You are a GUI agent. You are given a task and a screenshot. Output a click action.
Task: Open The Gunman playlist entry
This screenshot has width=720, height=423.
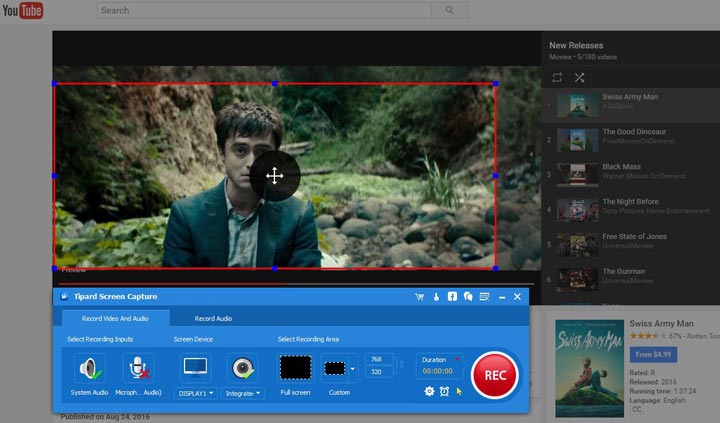click(630, 280)
